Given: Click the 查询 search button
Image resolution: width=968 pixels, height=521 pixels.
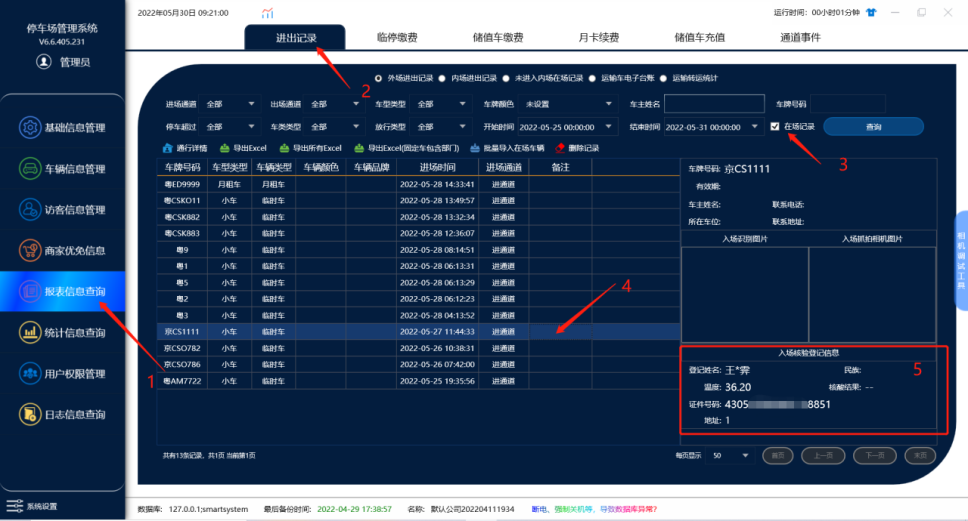Looking at the screenshot, I should [874, 127].
